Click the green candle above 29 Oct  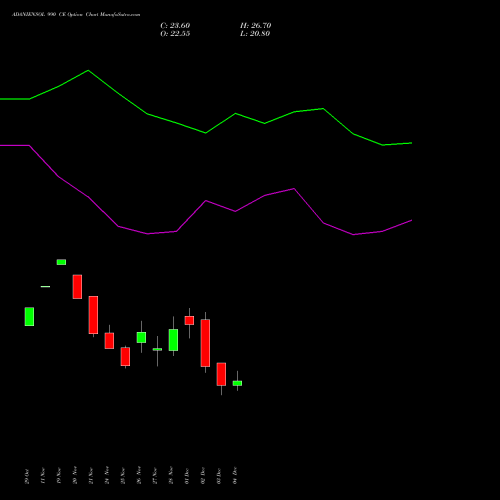pyautogui.click(x=29, y=317)
